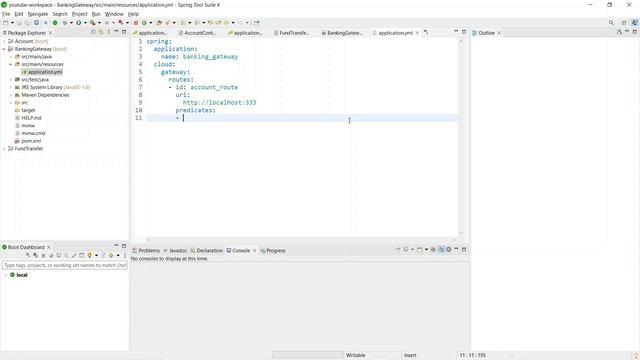The image size is (640, 360).
Task: Click the Debug bug toolbar icon
Action: click(x=65, y=23)
